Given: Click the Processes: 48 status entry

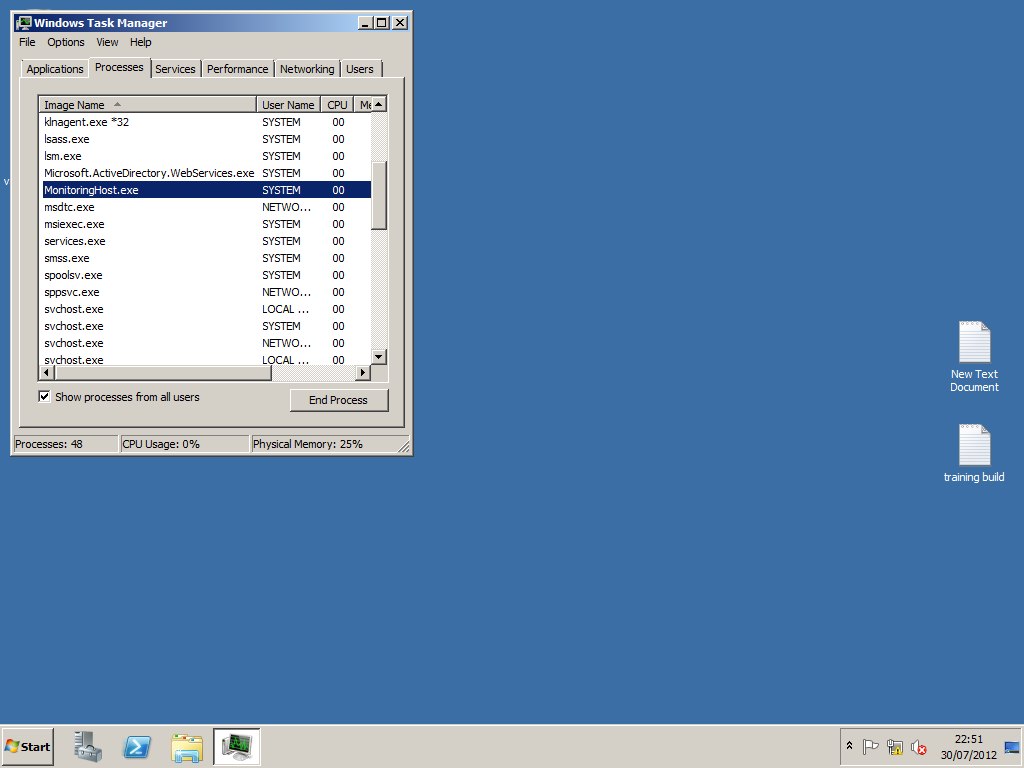Looking at the screenshot, I should pyautogui.click(x=66, y=444).
